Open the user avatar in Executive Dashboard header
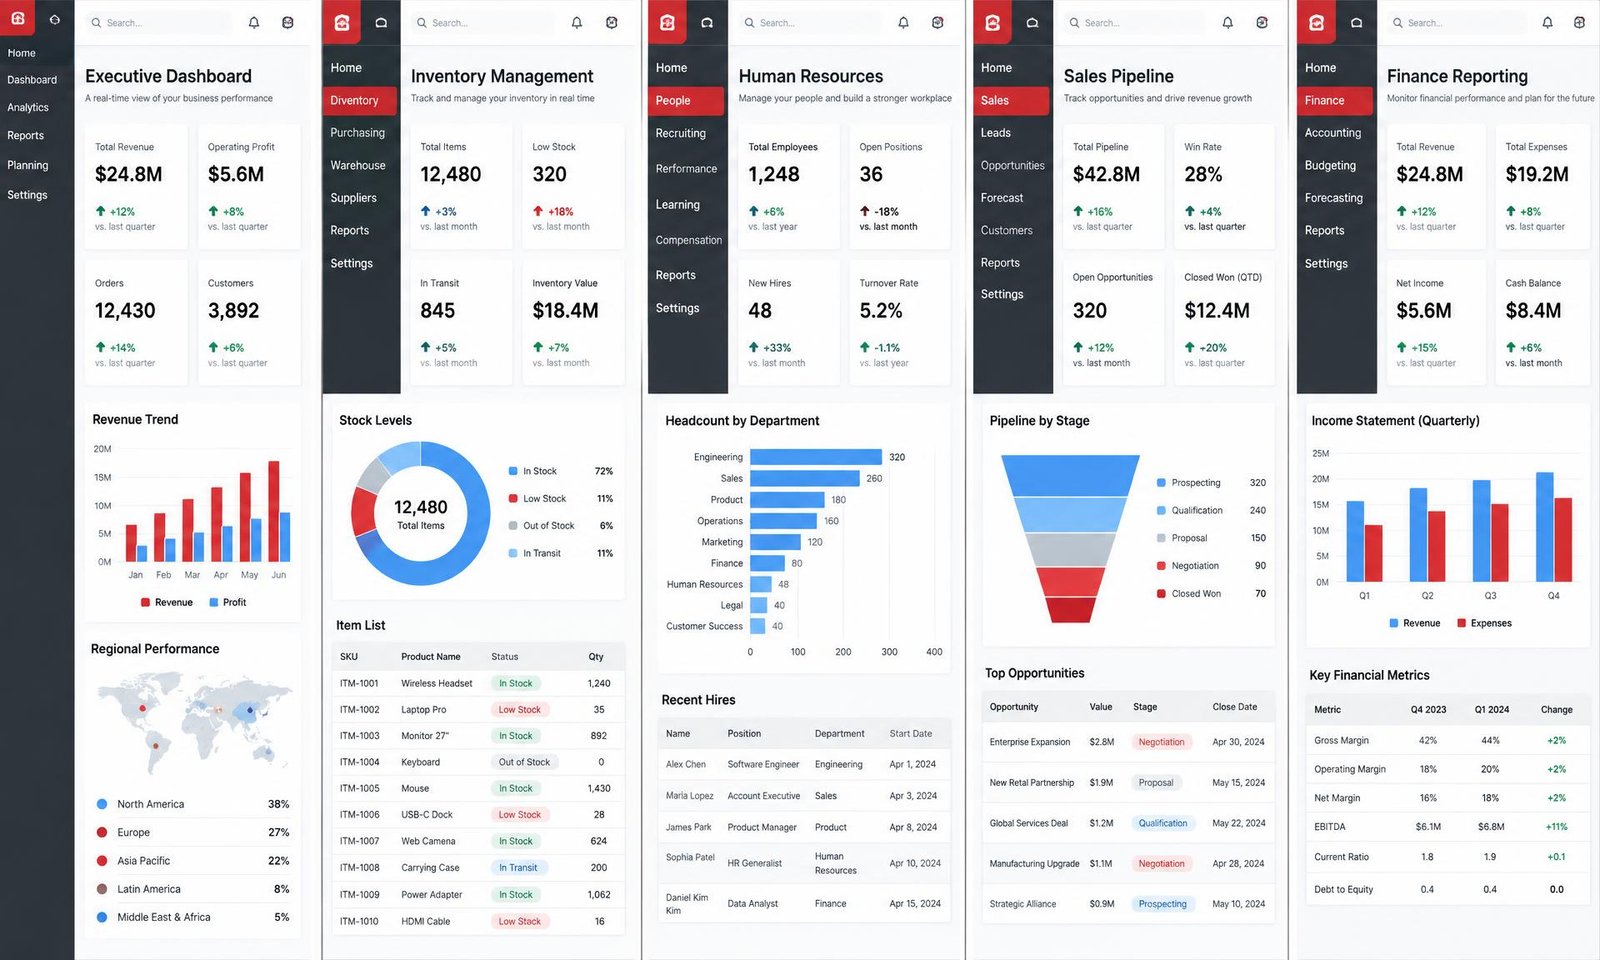Image resolution: width=1600 pixels, height=960 pixels. (x=288, y=22)
